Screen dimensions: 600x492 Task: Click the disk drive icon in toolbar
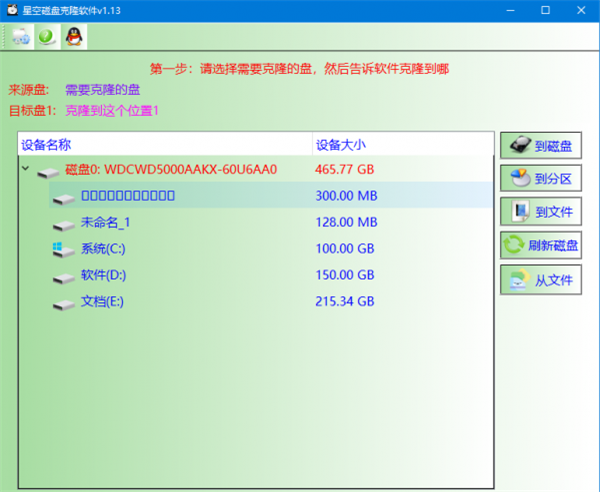tap(20, 37)
